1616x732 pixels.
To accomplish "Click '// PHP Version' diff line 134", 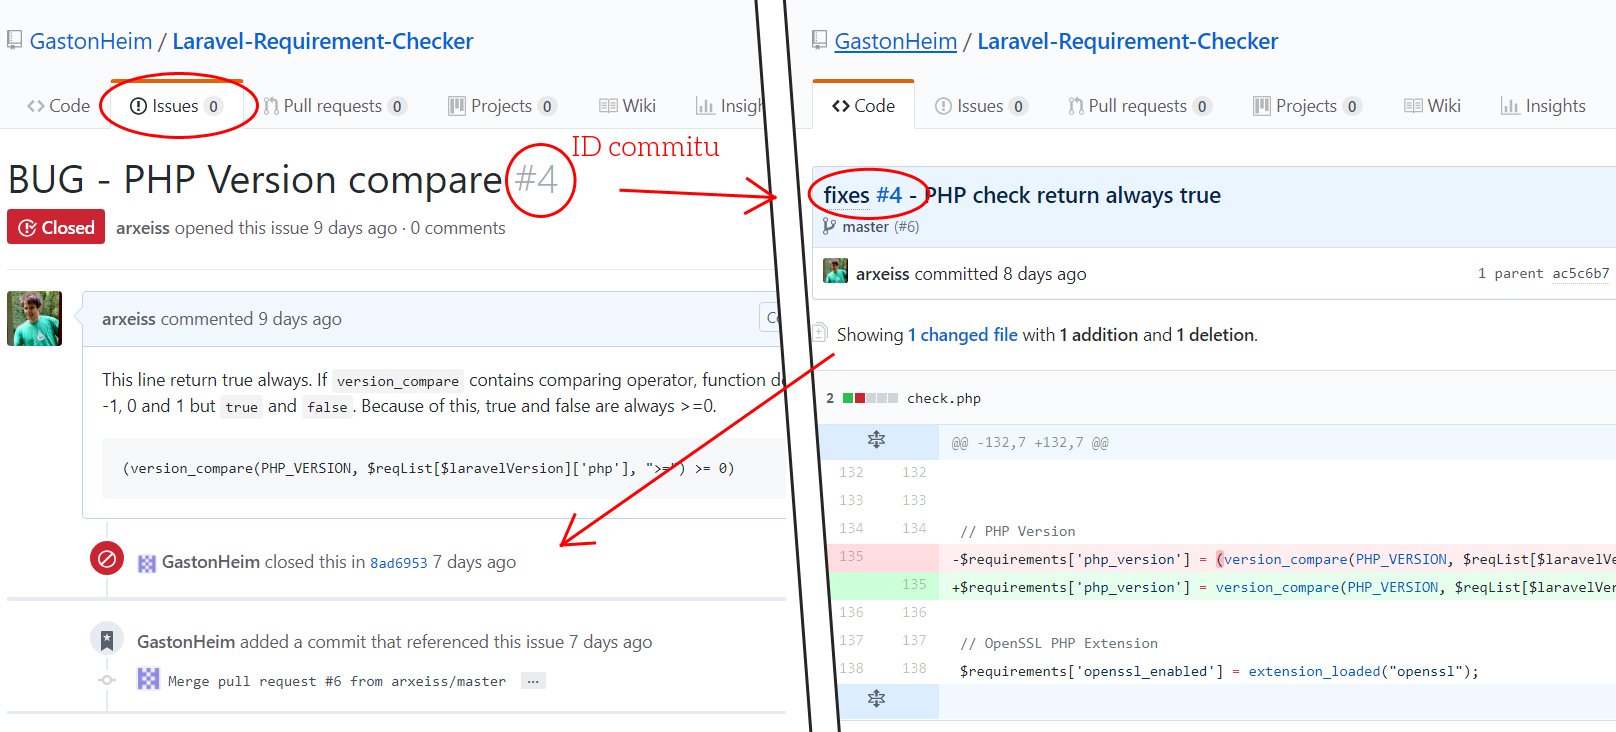I will (x=1018, y=531).
